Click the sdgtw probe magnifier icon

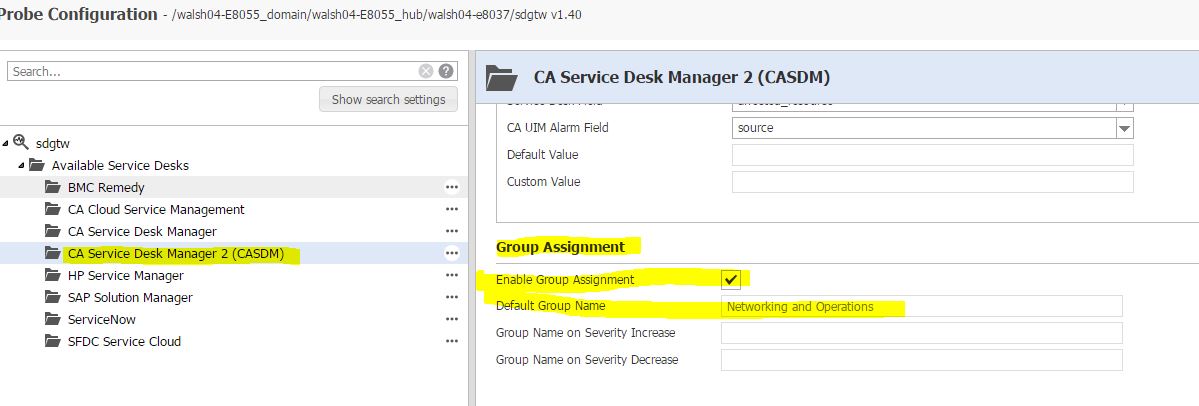[x=21, y=142]
